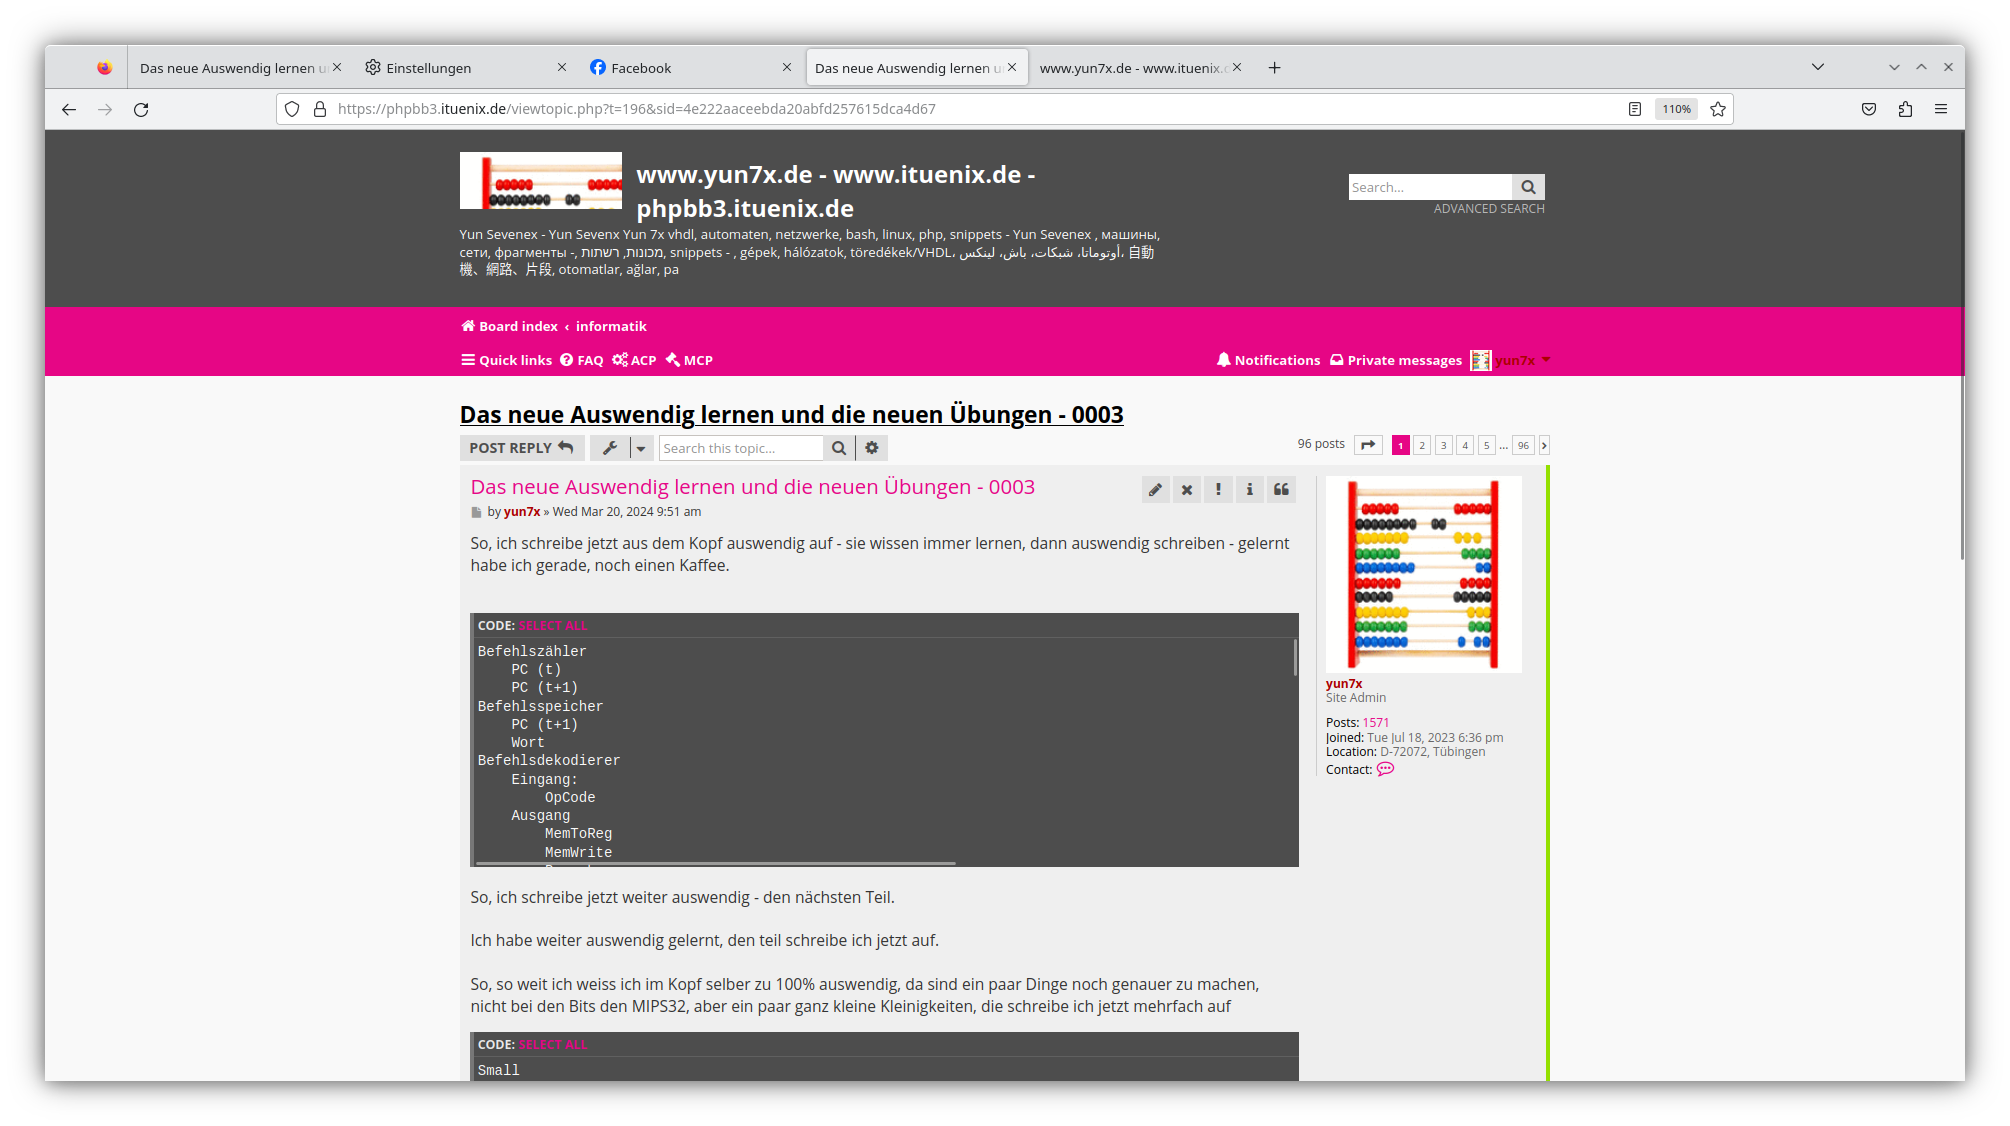This screenshot has height=1126, width=2010.
Task: Quote the post using the quotation icon
Action: click(1282, 489)
